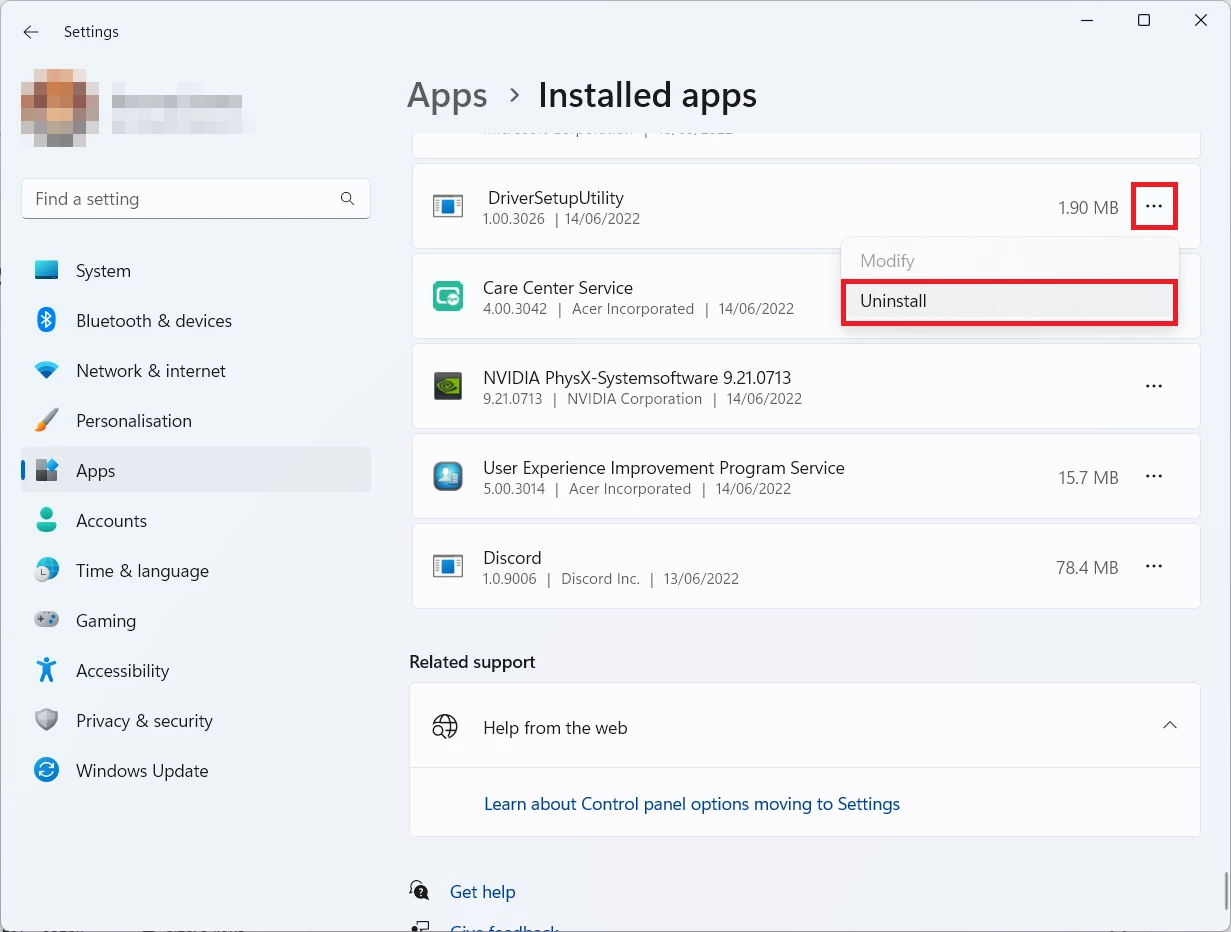Open options menu for DriverSetupUtility
This screenshot has height=932, width=1231.
(1154, 206)
